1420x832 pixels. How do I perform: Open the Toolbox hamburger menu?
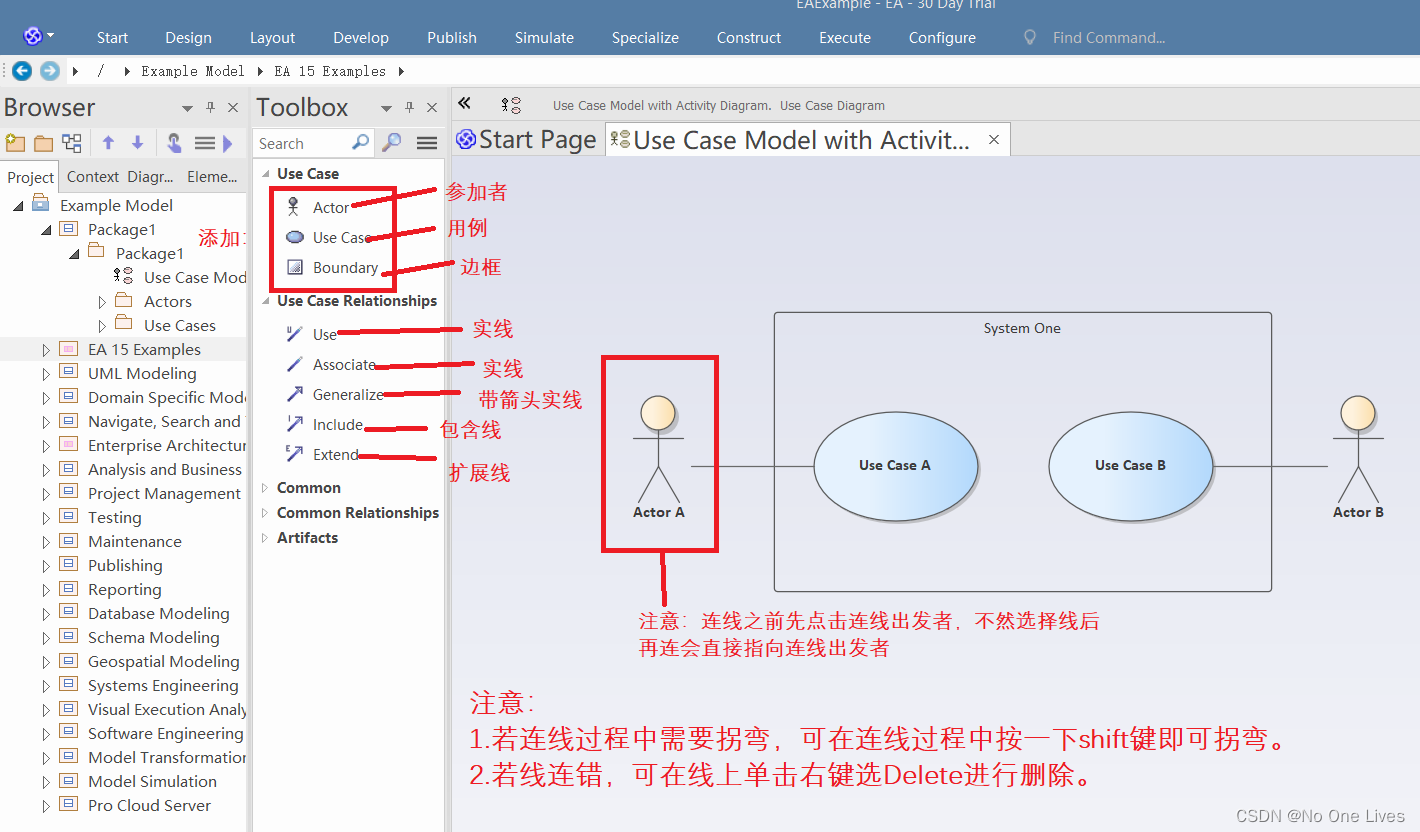[x=427, y=143]
